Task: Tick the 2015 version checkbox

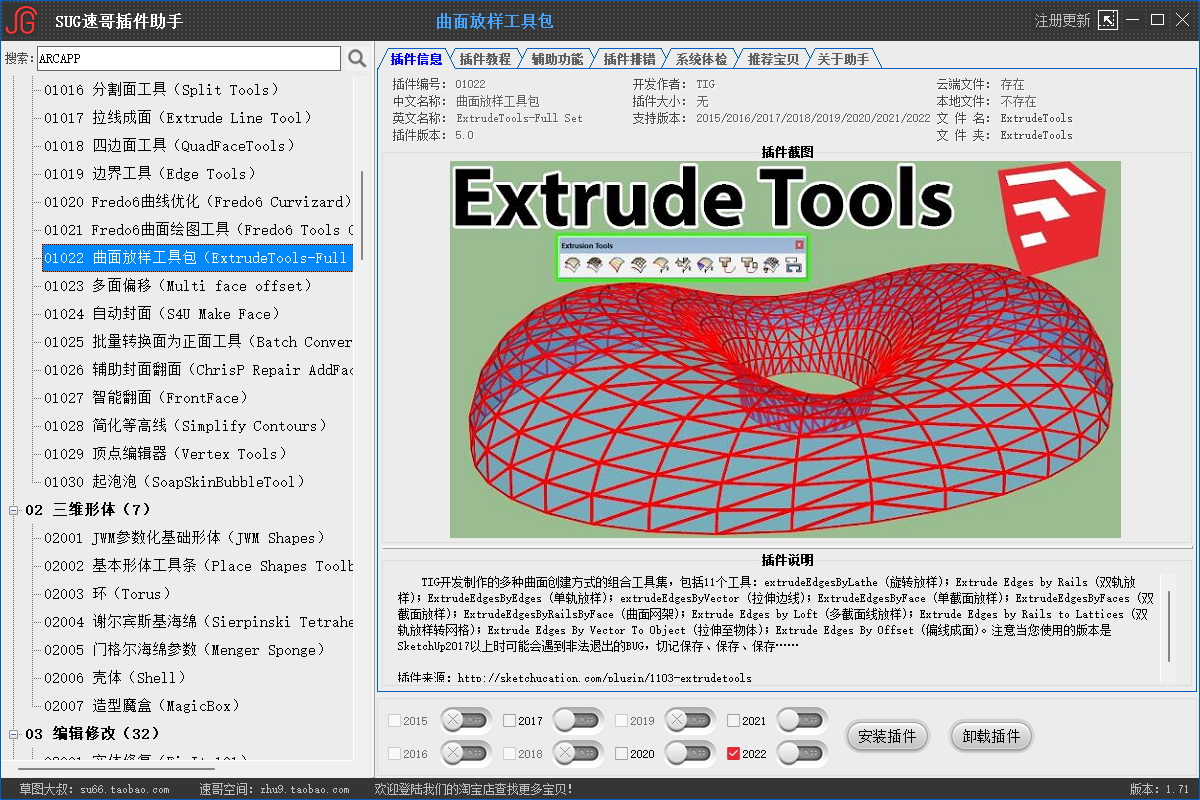Action: pyautogui.click(x=394, y=721)
